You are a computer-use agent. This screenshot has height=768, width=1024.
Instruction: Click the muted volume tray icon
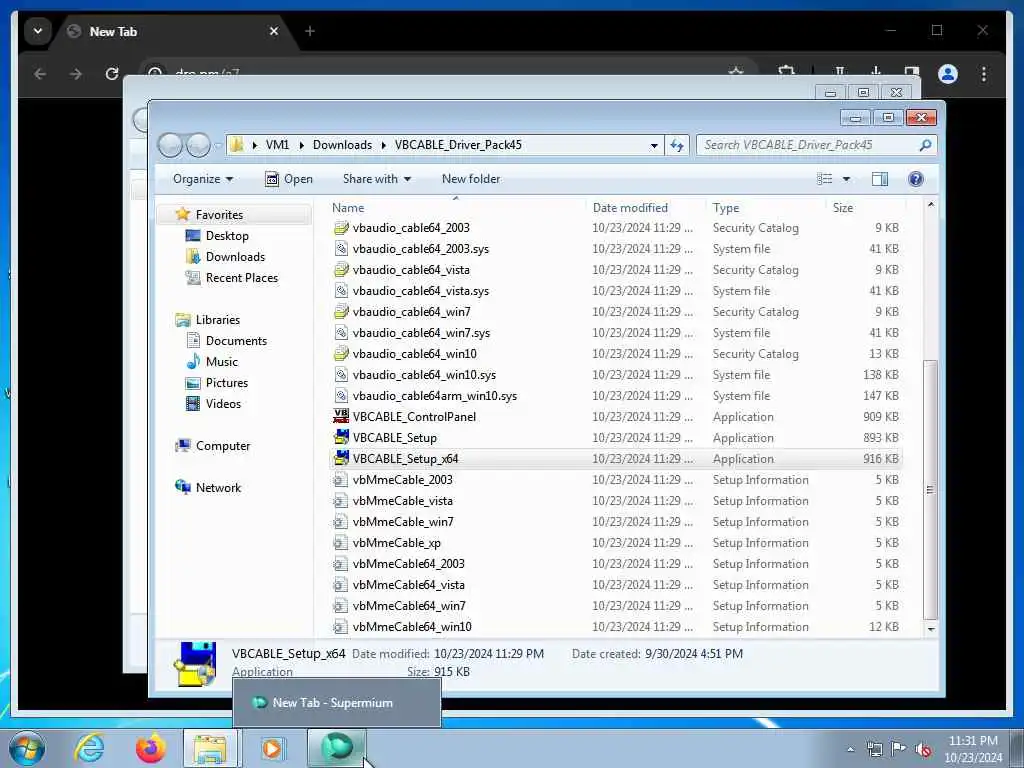click(x=923, y=749)
